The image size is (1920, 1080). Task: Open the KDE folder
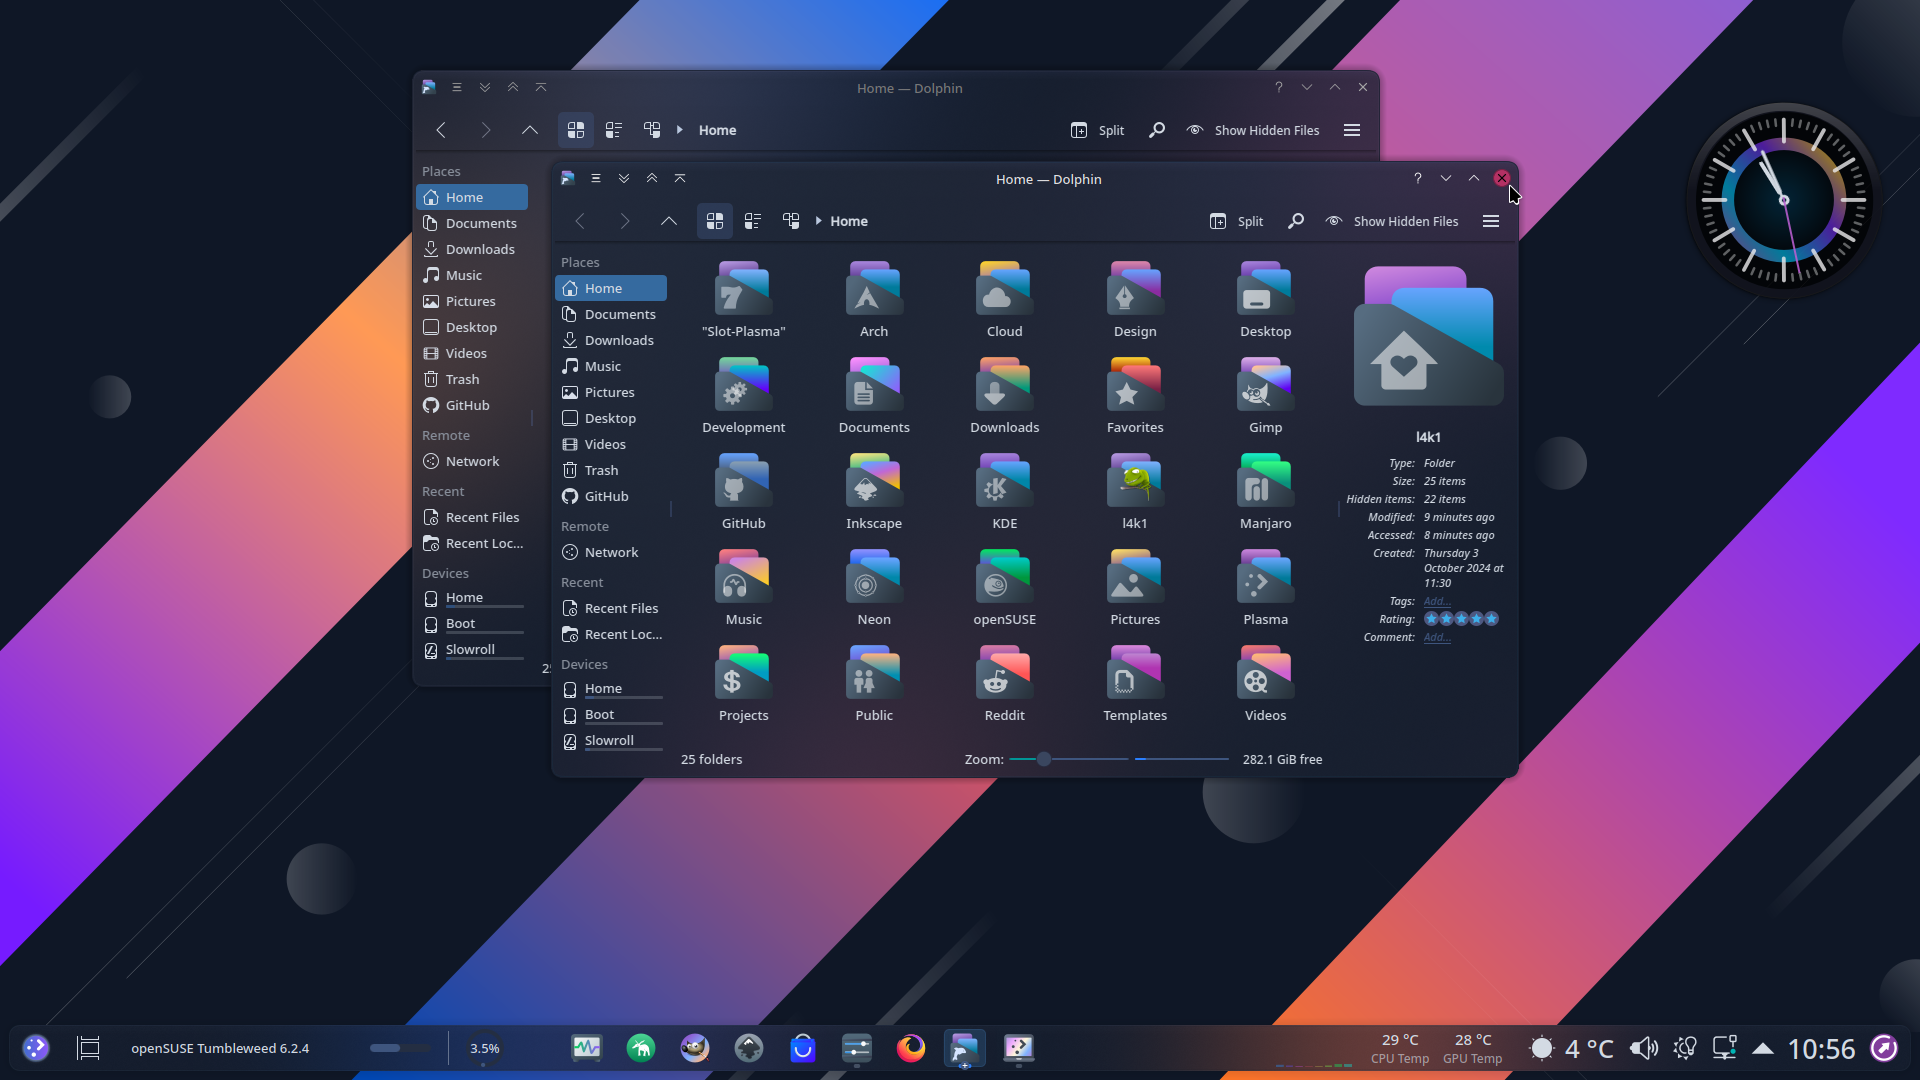click(x=1004, y=492)
